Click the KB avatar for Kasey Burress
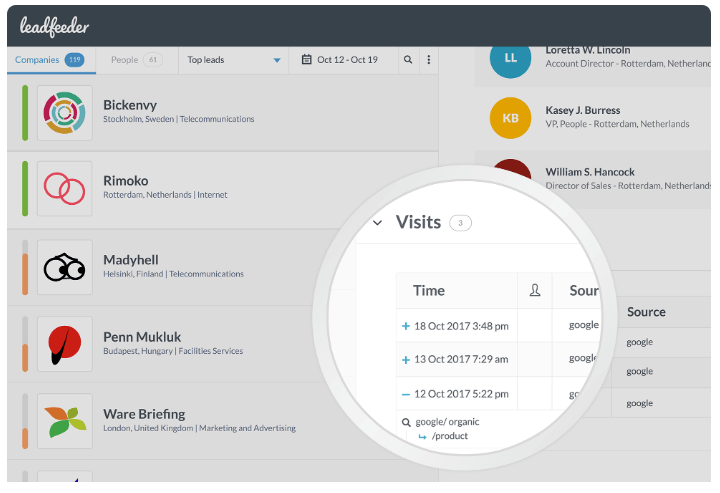Image resolution: width=720 pixels, height=493 pixels. click(x=510, y=118)
